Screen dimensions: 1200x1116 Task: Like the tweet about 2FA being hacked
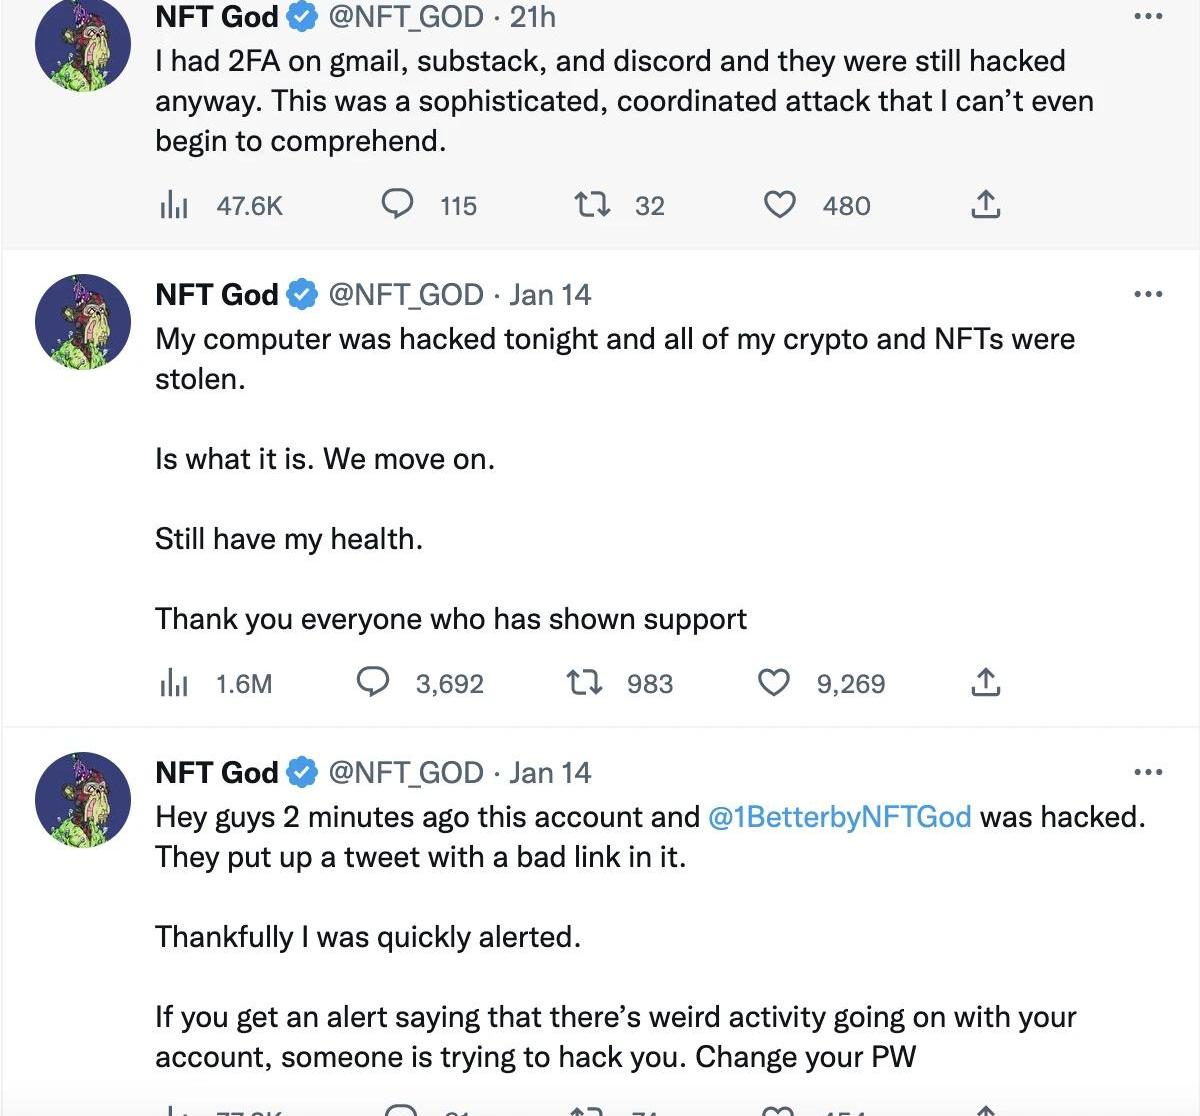click(780, 205)
